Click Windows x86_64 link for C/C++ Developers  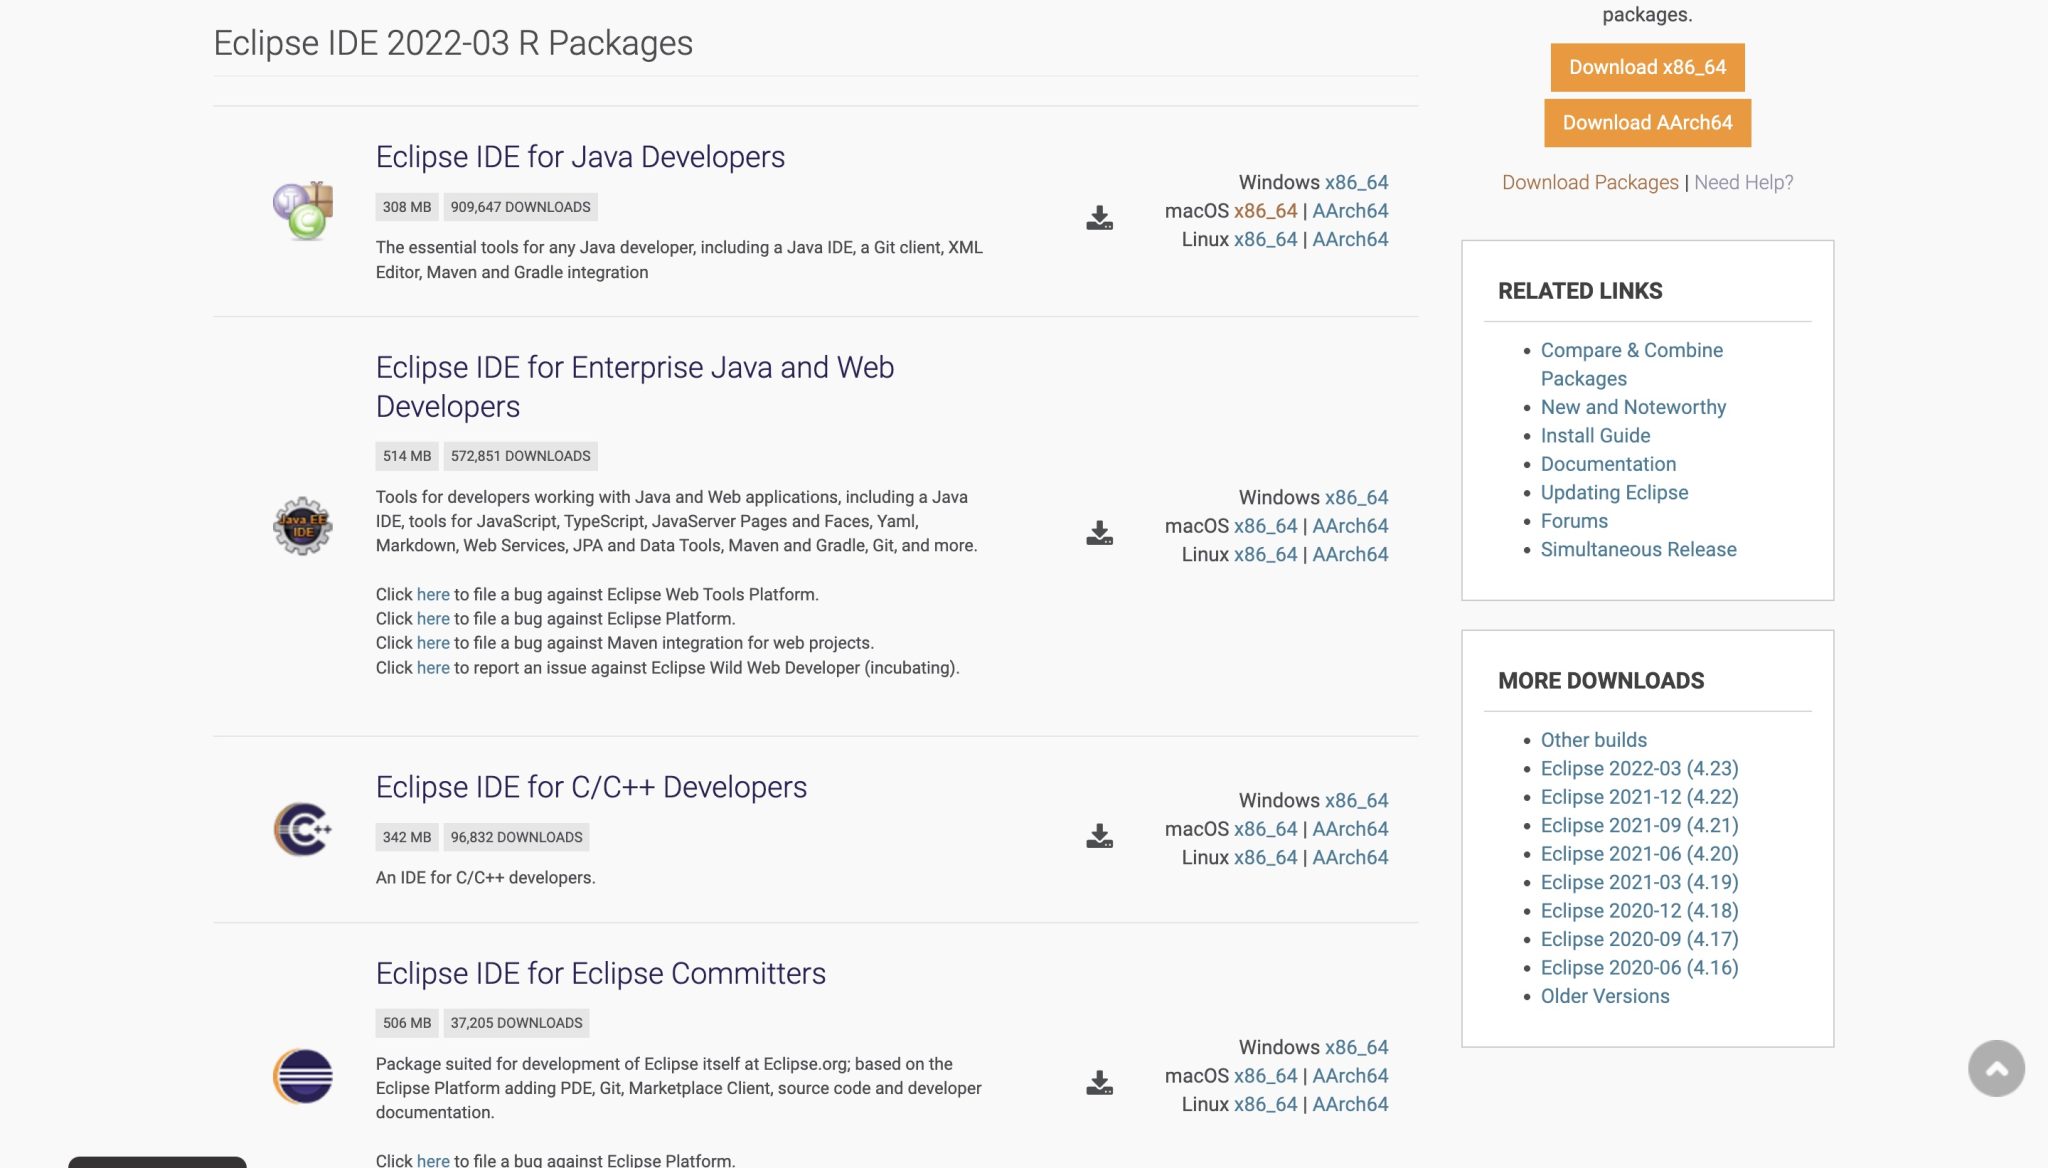(x=1356, y=801)
